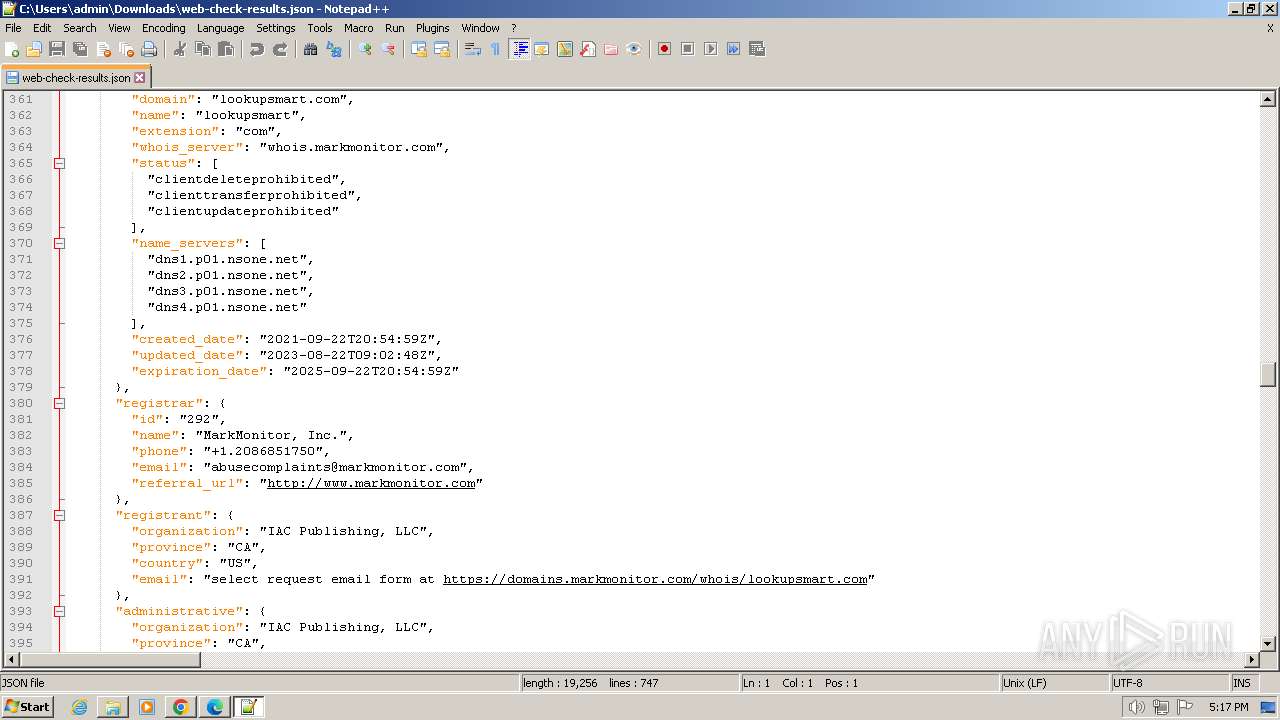1280x720 pixels.
Task: Print the current document
Action: (150, 49)
